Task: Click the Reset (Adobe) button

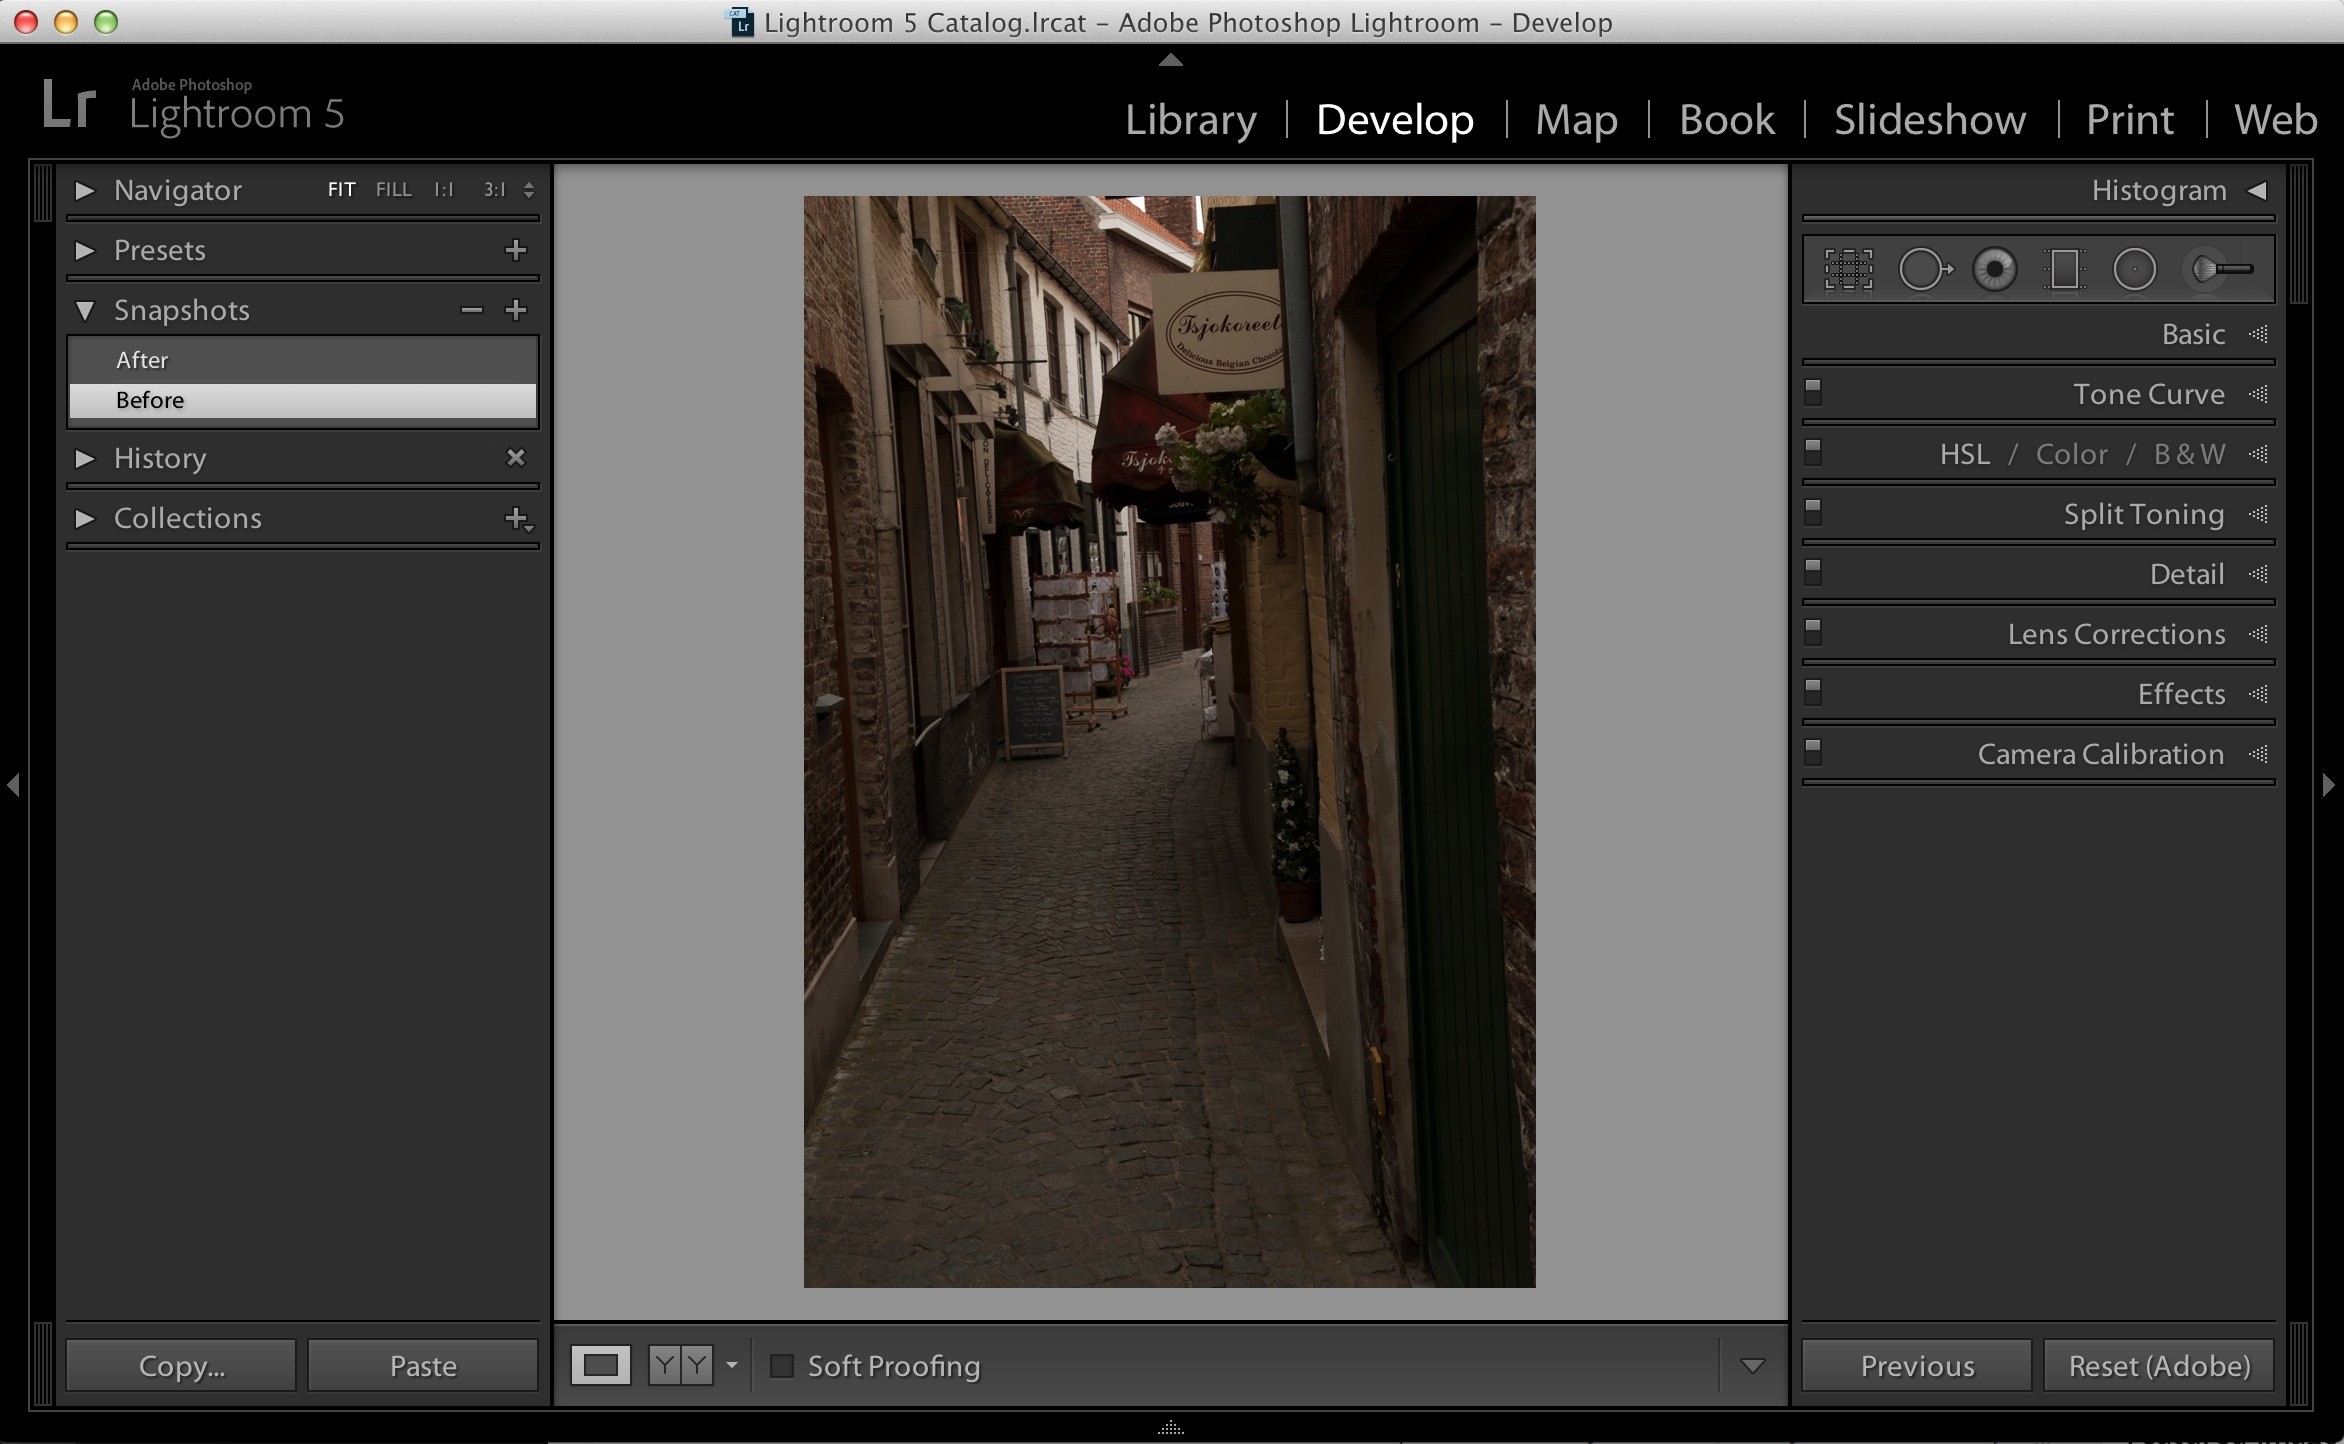Action: (x=2158, y=1365)
